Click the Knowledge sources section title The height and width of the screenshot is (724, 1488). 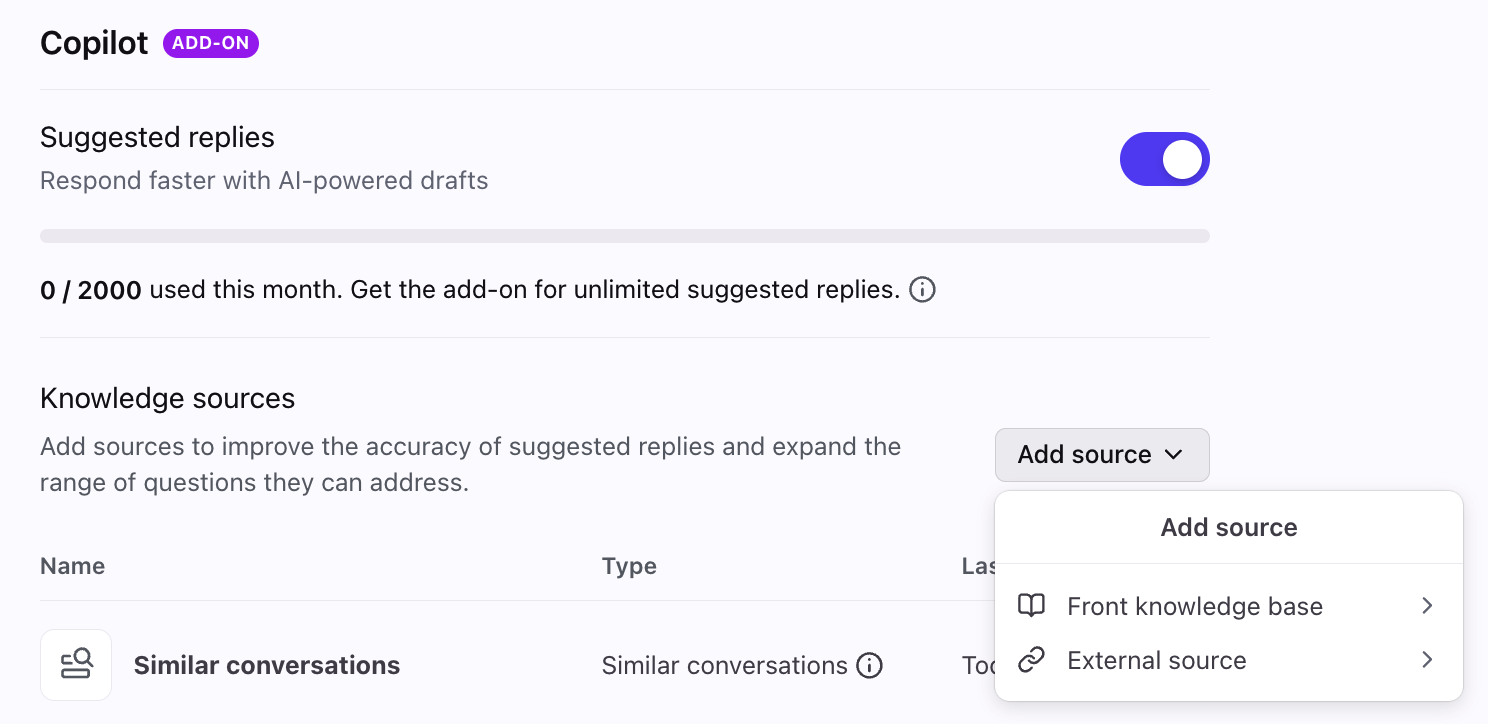167,398
